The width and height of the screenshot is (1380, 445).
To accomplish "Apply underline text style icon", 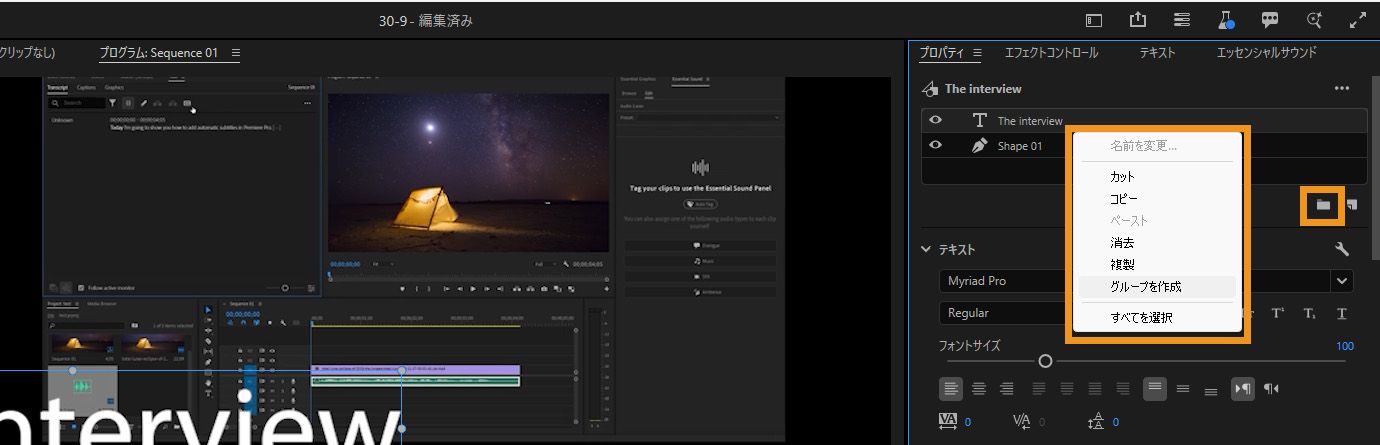I will coord(1342,313).
